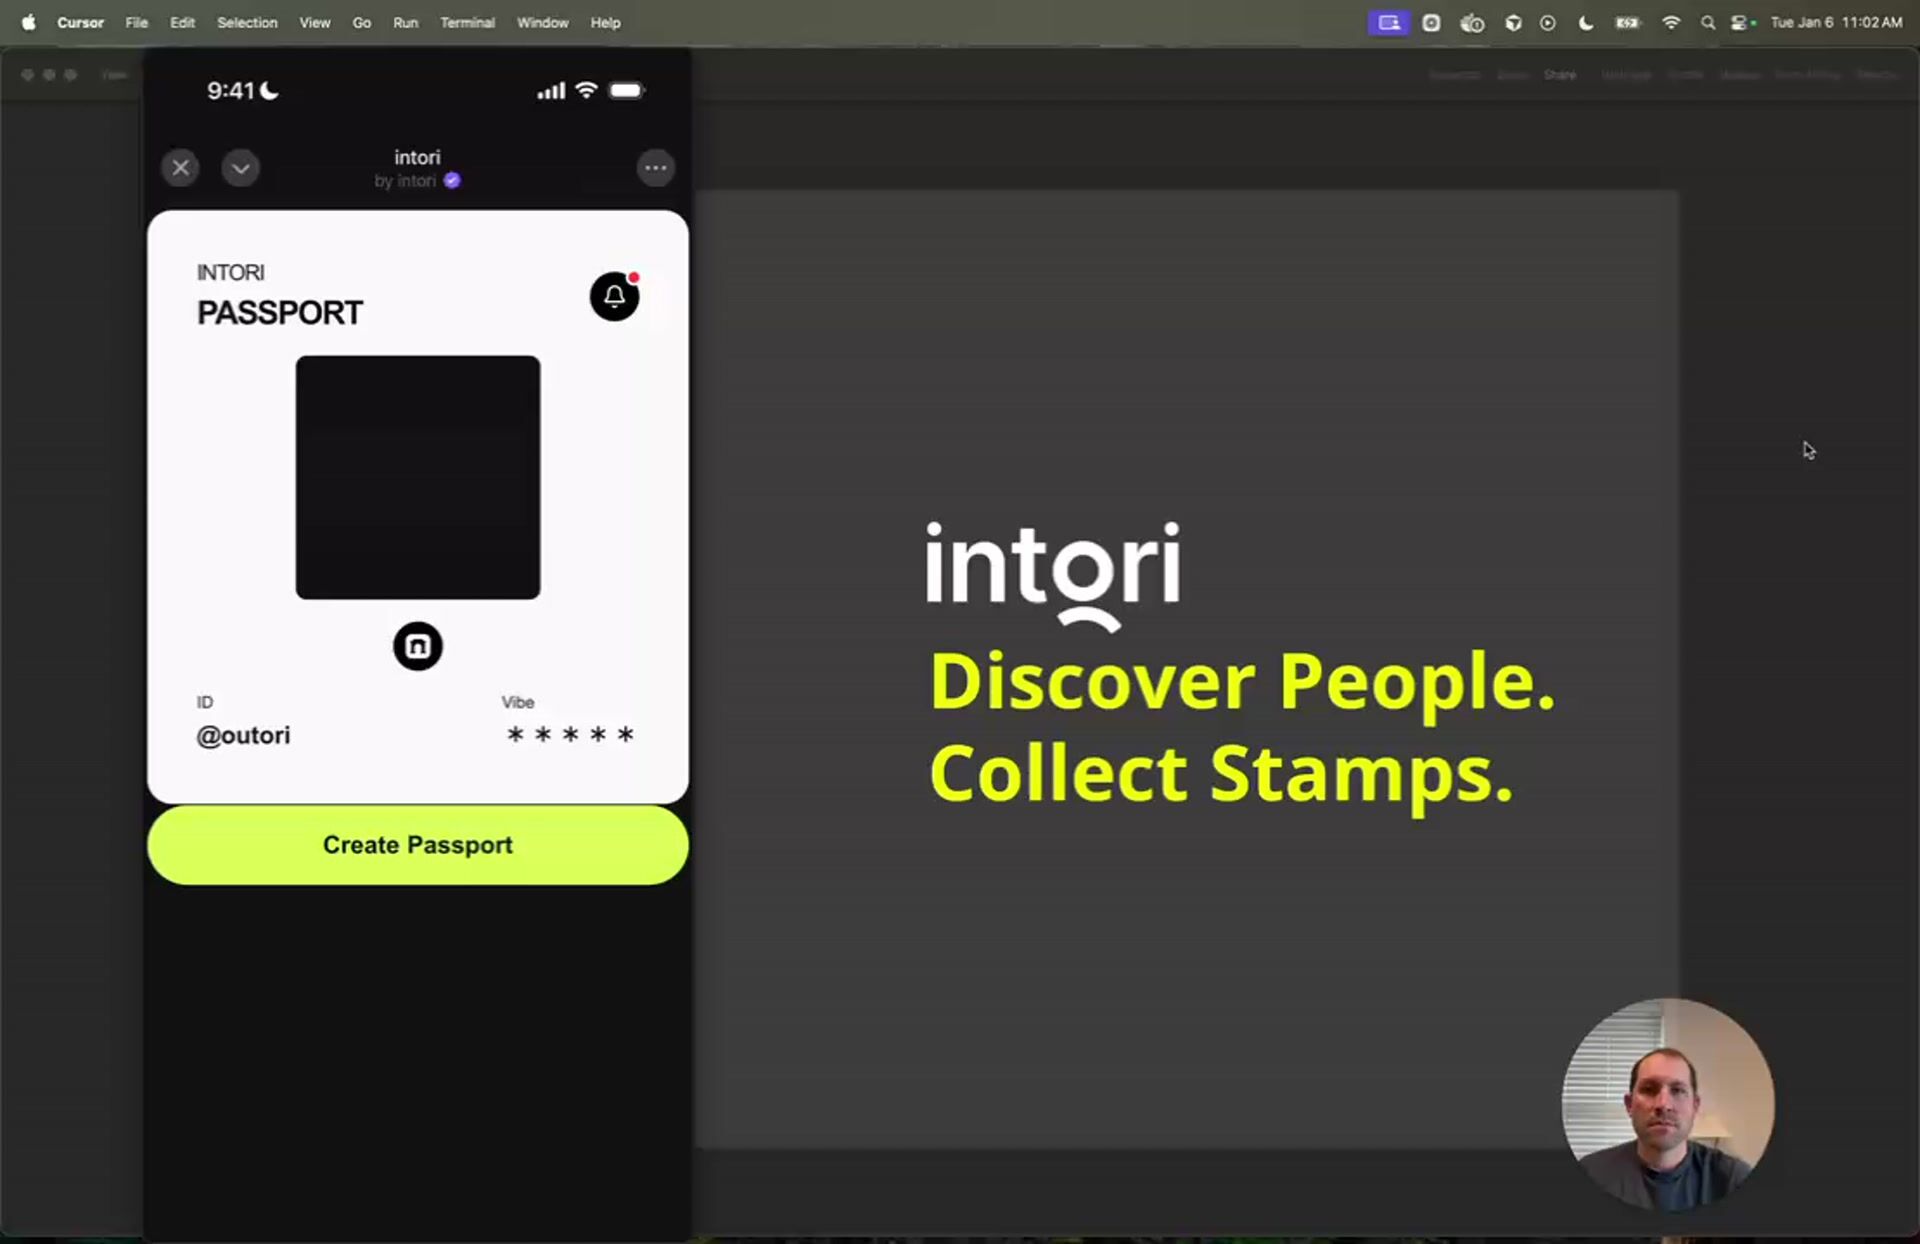Collapse the mini app with chevron

[x=240, y=168]
